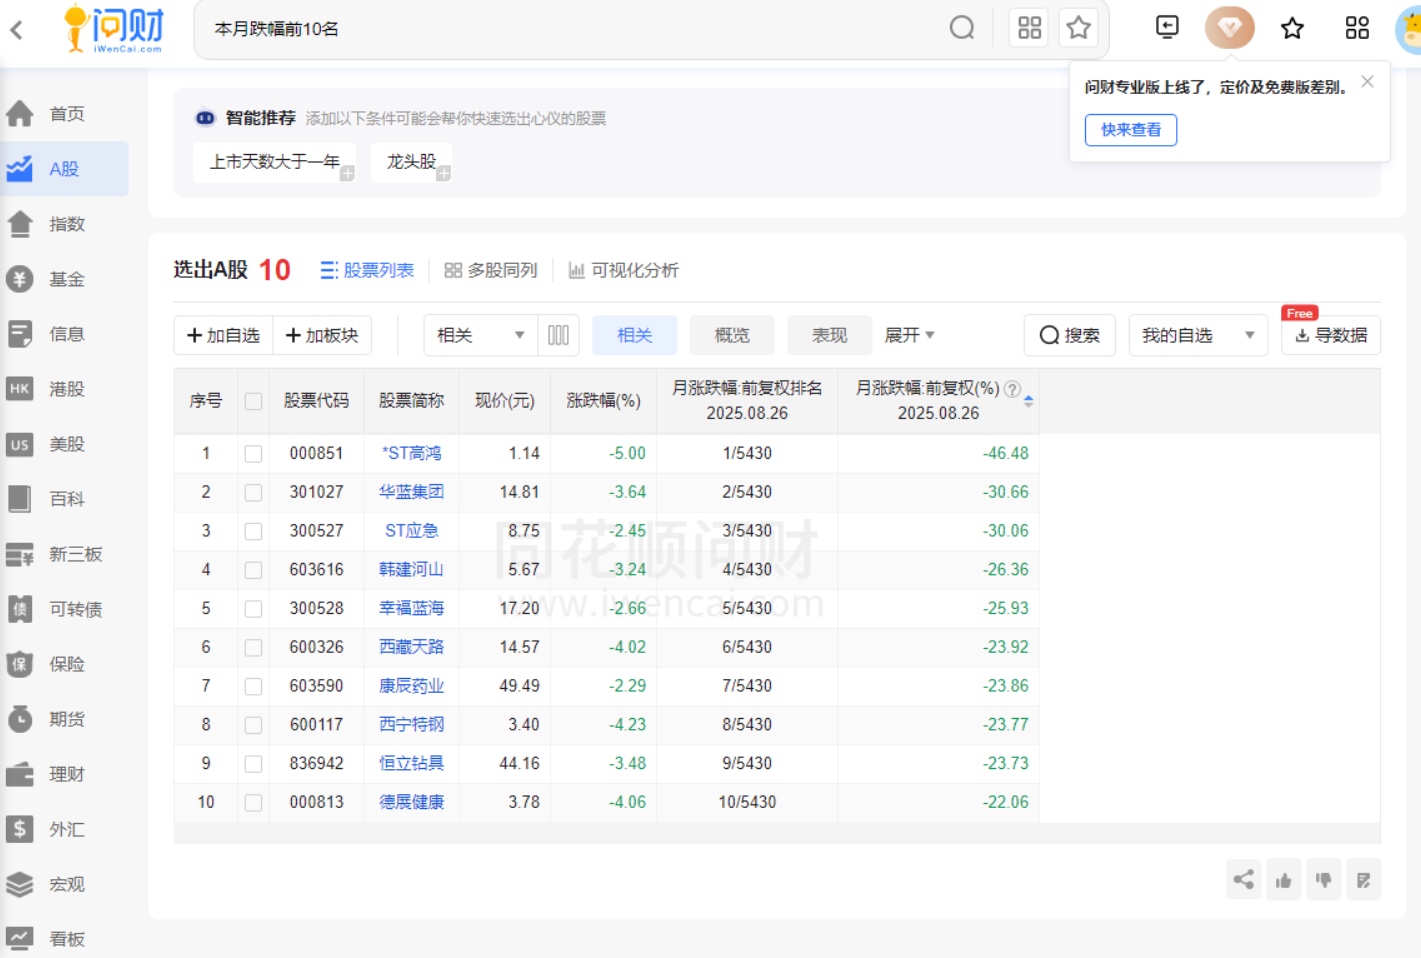Expand the 展开 menu
This screenshot has width=1421, height=958.
pyautogui.click(x=909, y=335)
